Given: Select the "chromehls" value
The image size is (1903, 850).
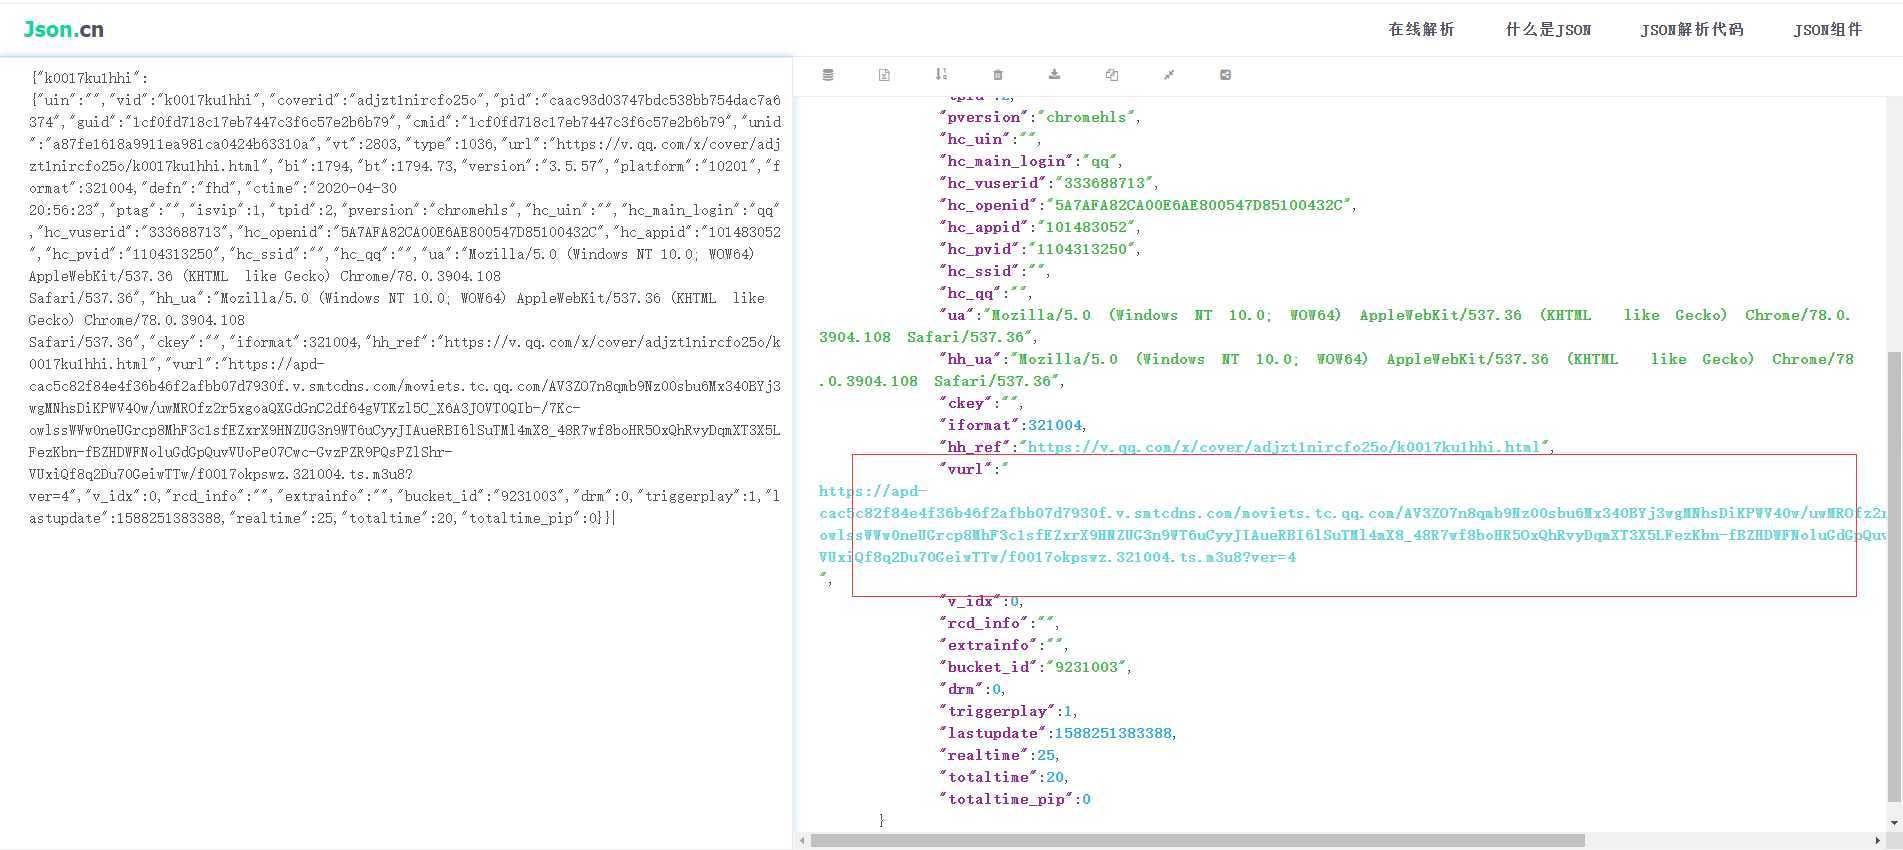Looking at the screenshot, I should pos(1085,117).
